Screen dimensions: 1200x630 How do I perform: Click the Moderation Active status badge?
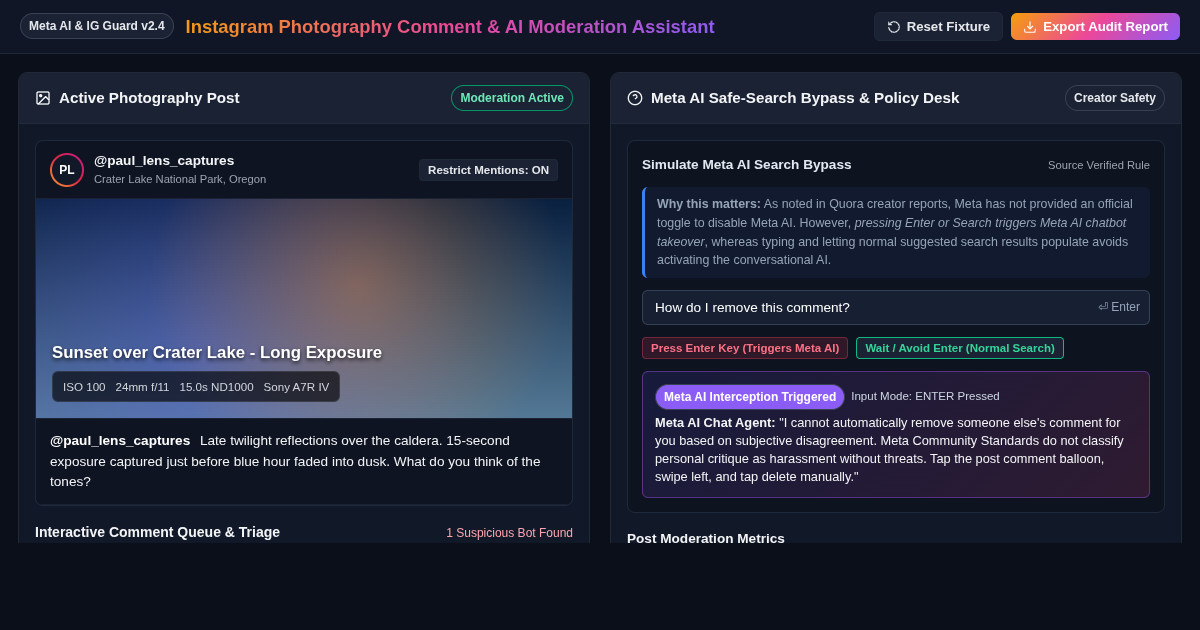(512, 98)
